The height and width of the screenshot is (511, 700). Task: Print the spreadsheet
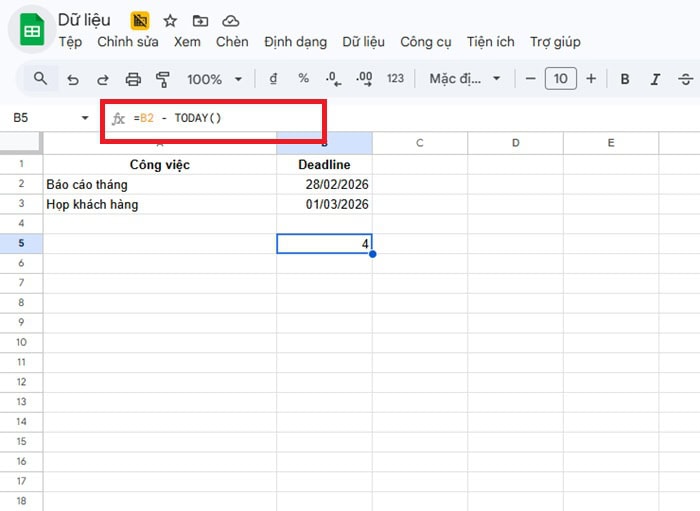(x=133, y=79)
